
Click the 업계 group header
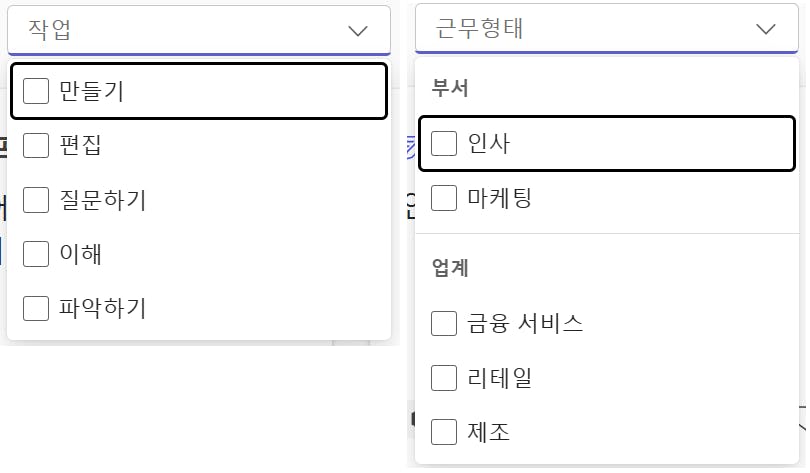pos(450,268)
